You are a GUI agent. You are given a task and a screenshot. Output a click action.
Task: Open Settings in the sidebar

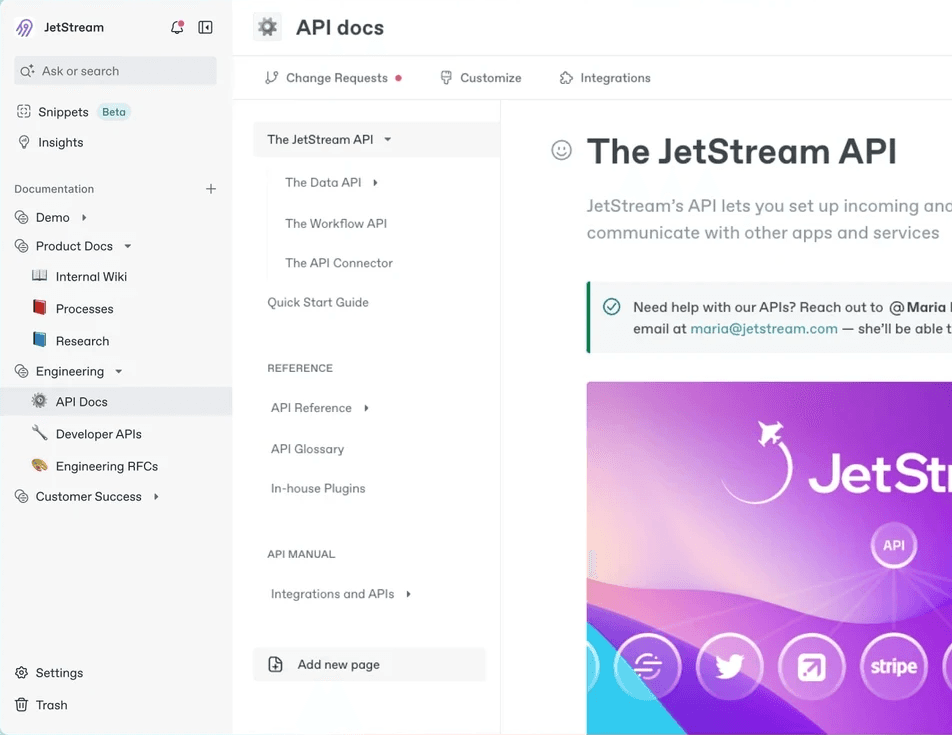click(x=59, y=672)
